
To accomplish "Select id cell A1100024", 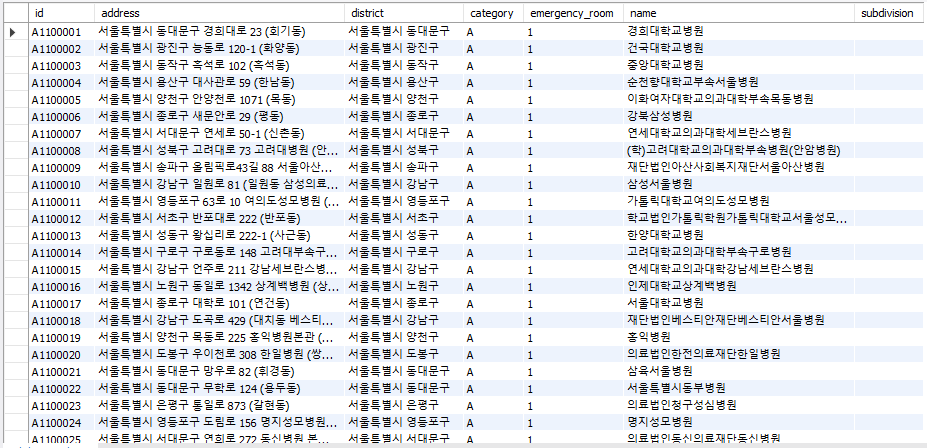I will [x=60, y=423].
